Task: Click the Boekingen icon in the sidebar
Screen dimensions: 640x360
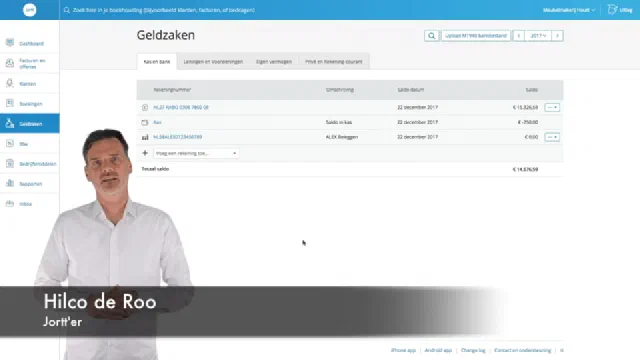Action: pyautogui.click(x=10, y=103)
